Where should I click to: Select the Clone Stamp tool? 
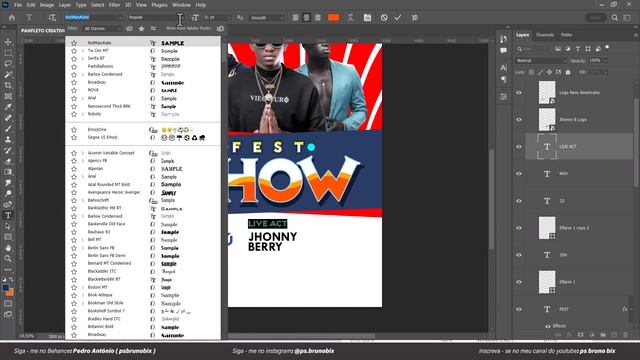[x=8, y=139]
